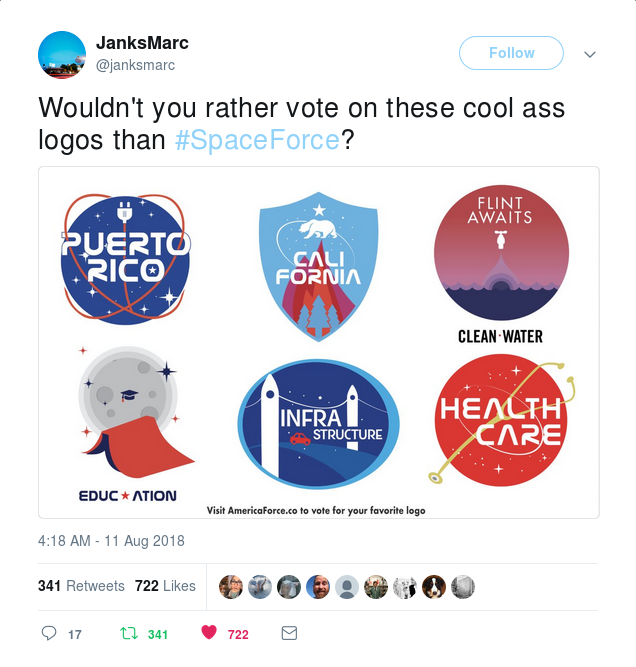Expand the tweet options chevron
Image resolution: width=636 pixels, height=667 pixels.
[x=590, y=54]
